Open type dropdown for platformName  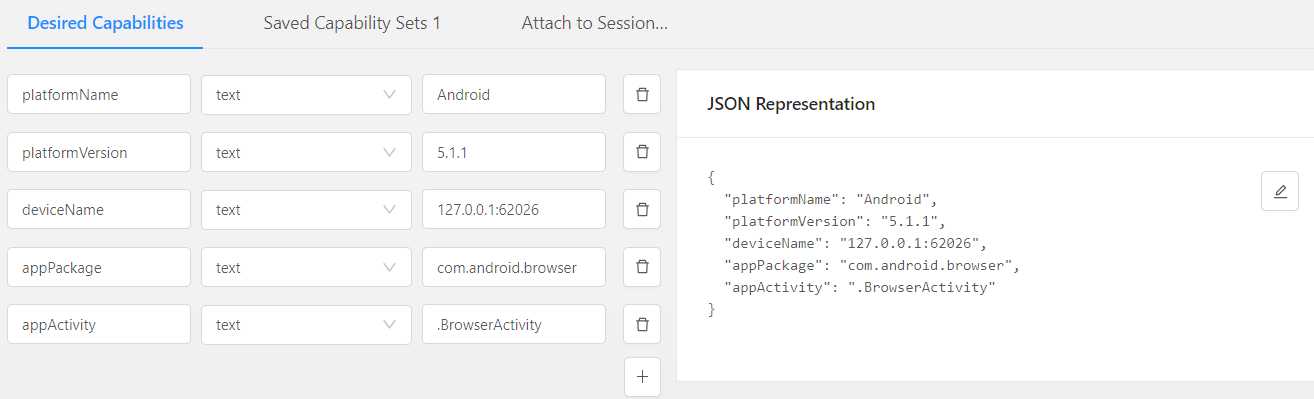(x=306, y=95)
